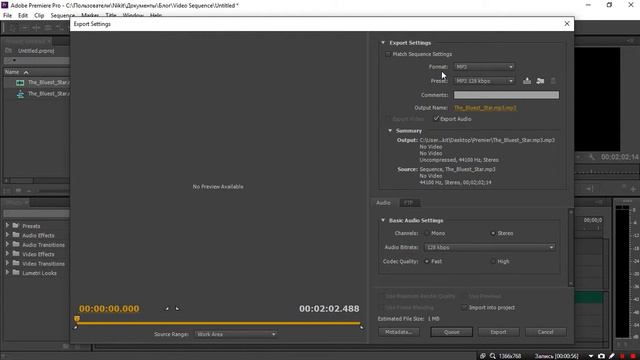Viewport: 640px width, 360px height.
Task: Open the File menu
Action: pyautogui.click(x=7, y=16)
